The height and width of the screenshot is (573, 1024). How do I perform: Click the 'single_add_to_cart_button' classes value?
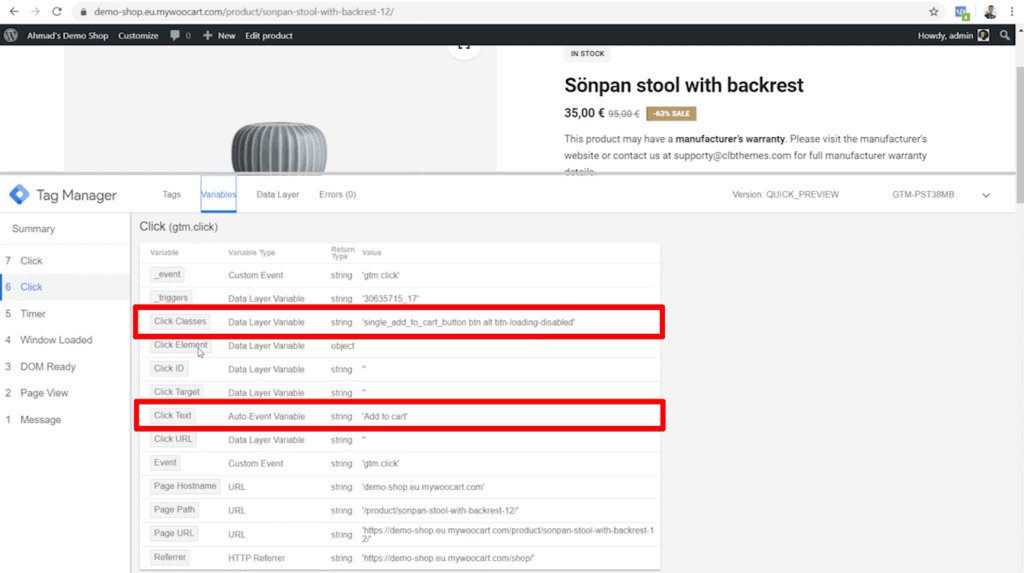pyautogui.click(x=468, y=322)
